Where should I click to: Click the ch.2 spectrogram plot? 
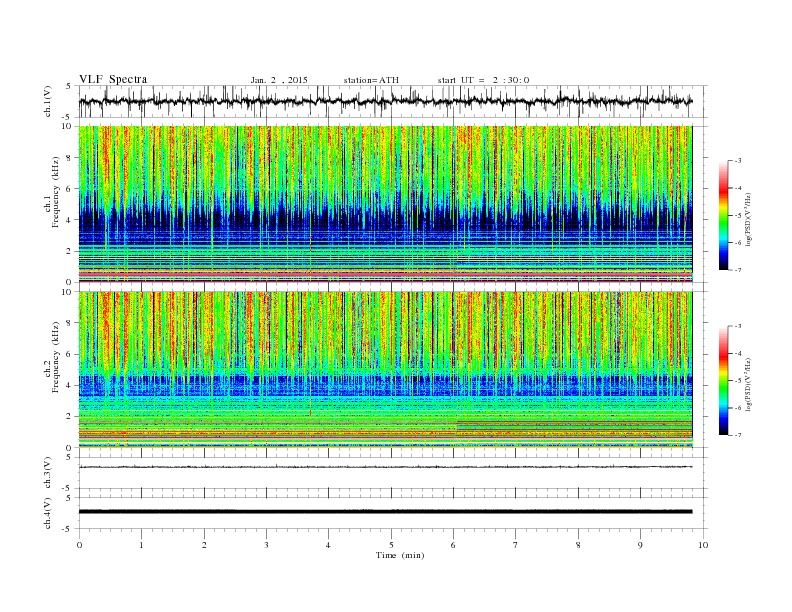point(385,370)
